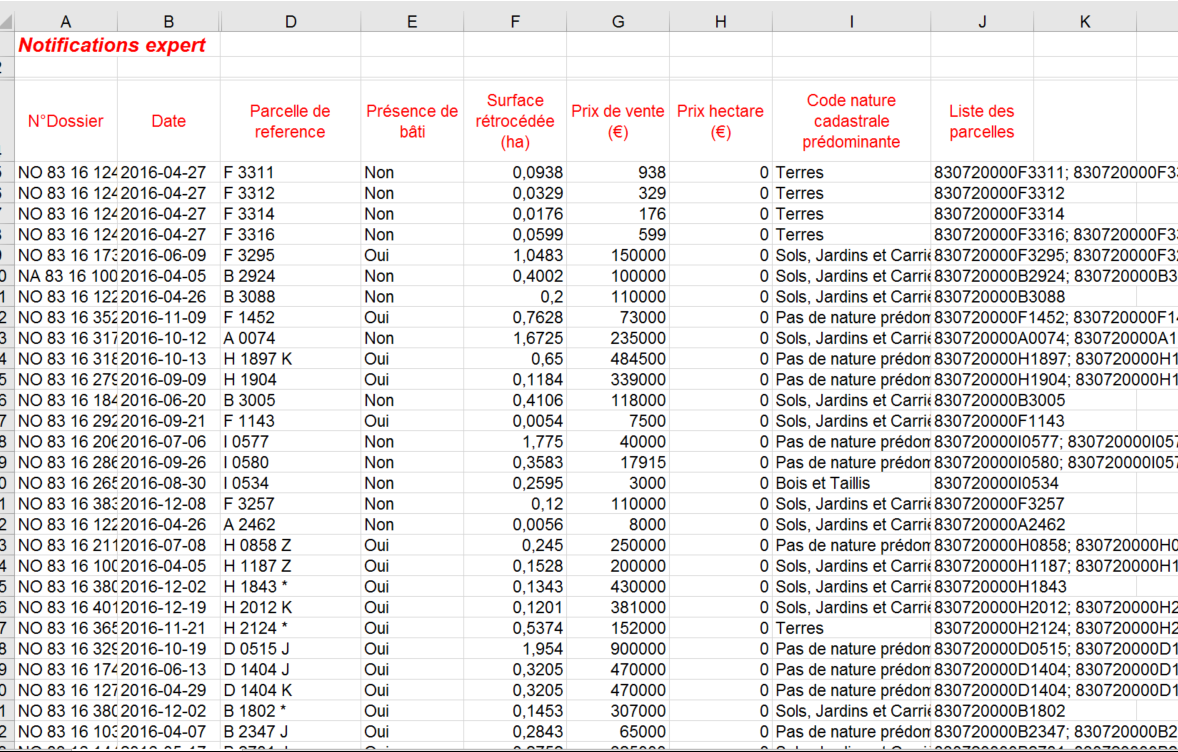Click the 'Notifications expert' title cell
The width and height of the screenshot is (1178, 752).
[112, 45]
